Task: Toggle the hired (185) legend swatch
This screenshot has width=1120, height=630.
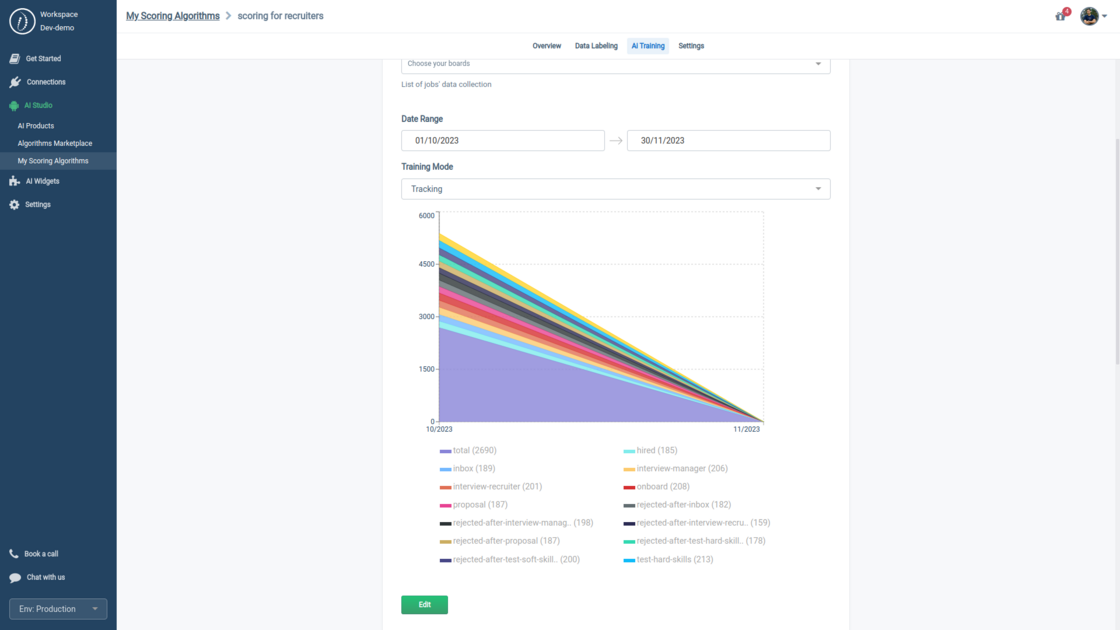Action: 629,451
